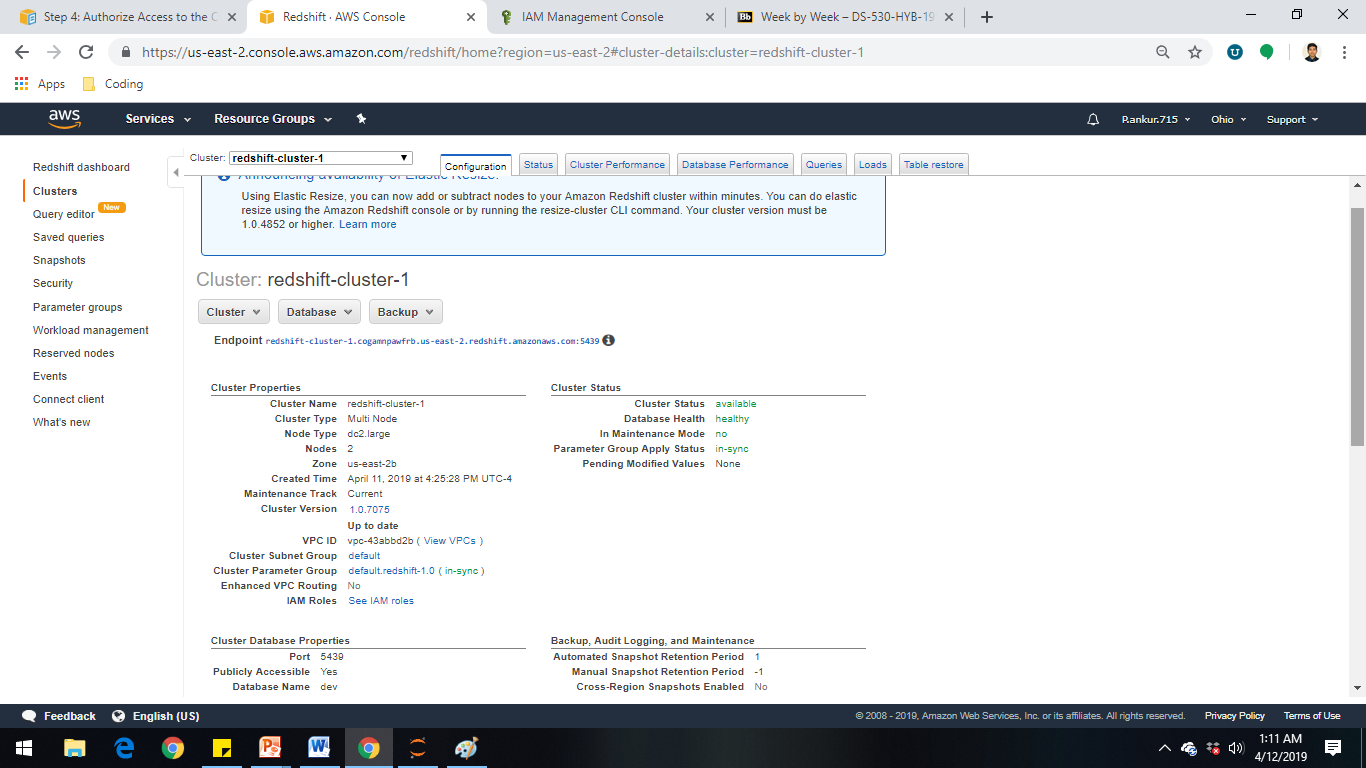
Task: Click the AWS logo home icon
Action: pos(64,119)
